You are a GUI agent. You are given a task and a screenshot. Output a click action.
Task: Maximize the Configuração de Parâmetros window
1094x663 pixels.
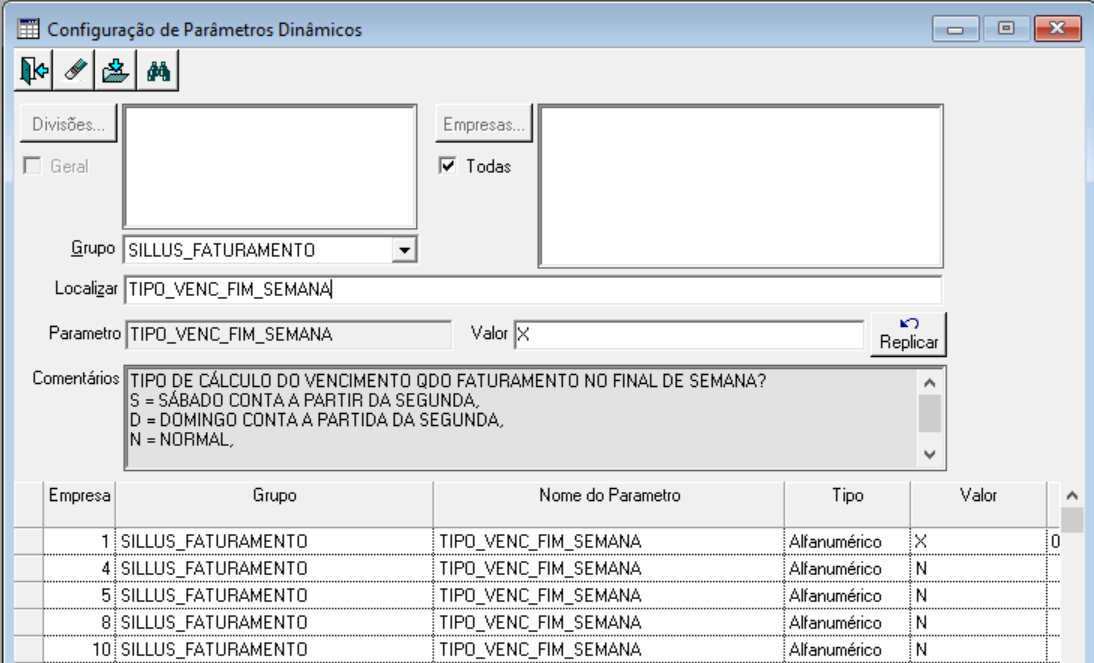pos(1005,29)
